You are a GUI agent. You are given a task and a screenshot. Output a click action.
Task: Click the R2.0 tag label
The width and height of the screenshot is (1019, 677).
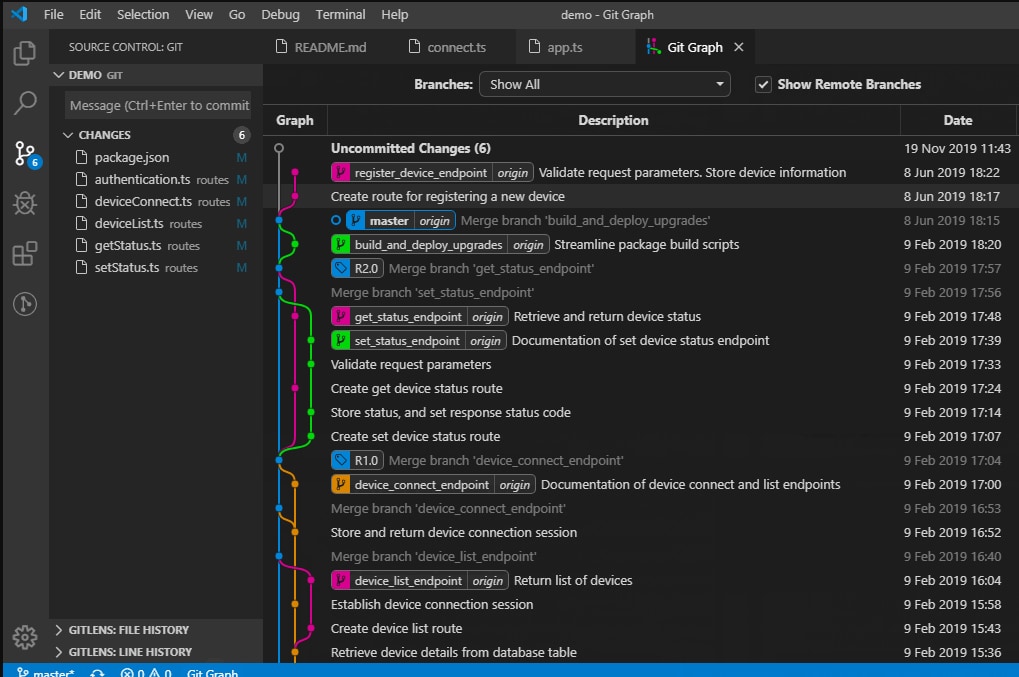[366, 268]
